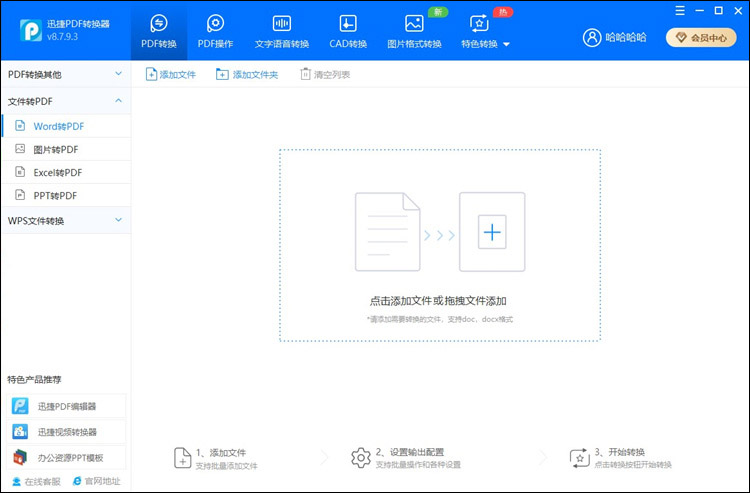This screenshot has width=750, height=493.
Task: Maximize the converter window
Action: [x=718, y=11]
